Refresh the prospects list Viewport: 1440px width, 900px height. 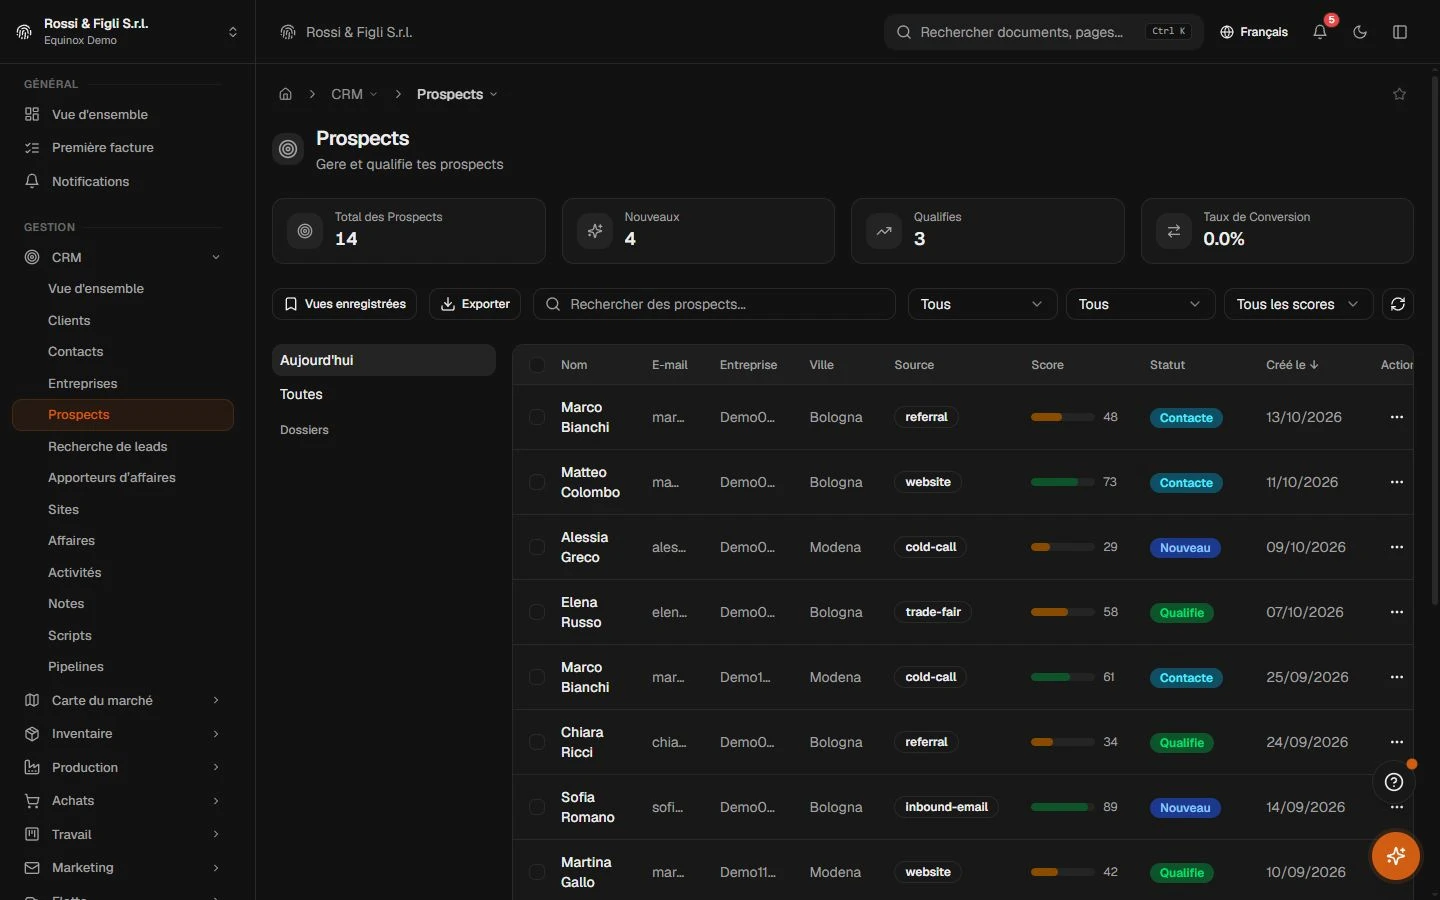coord(1398,304)
